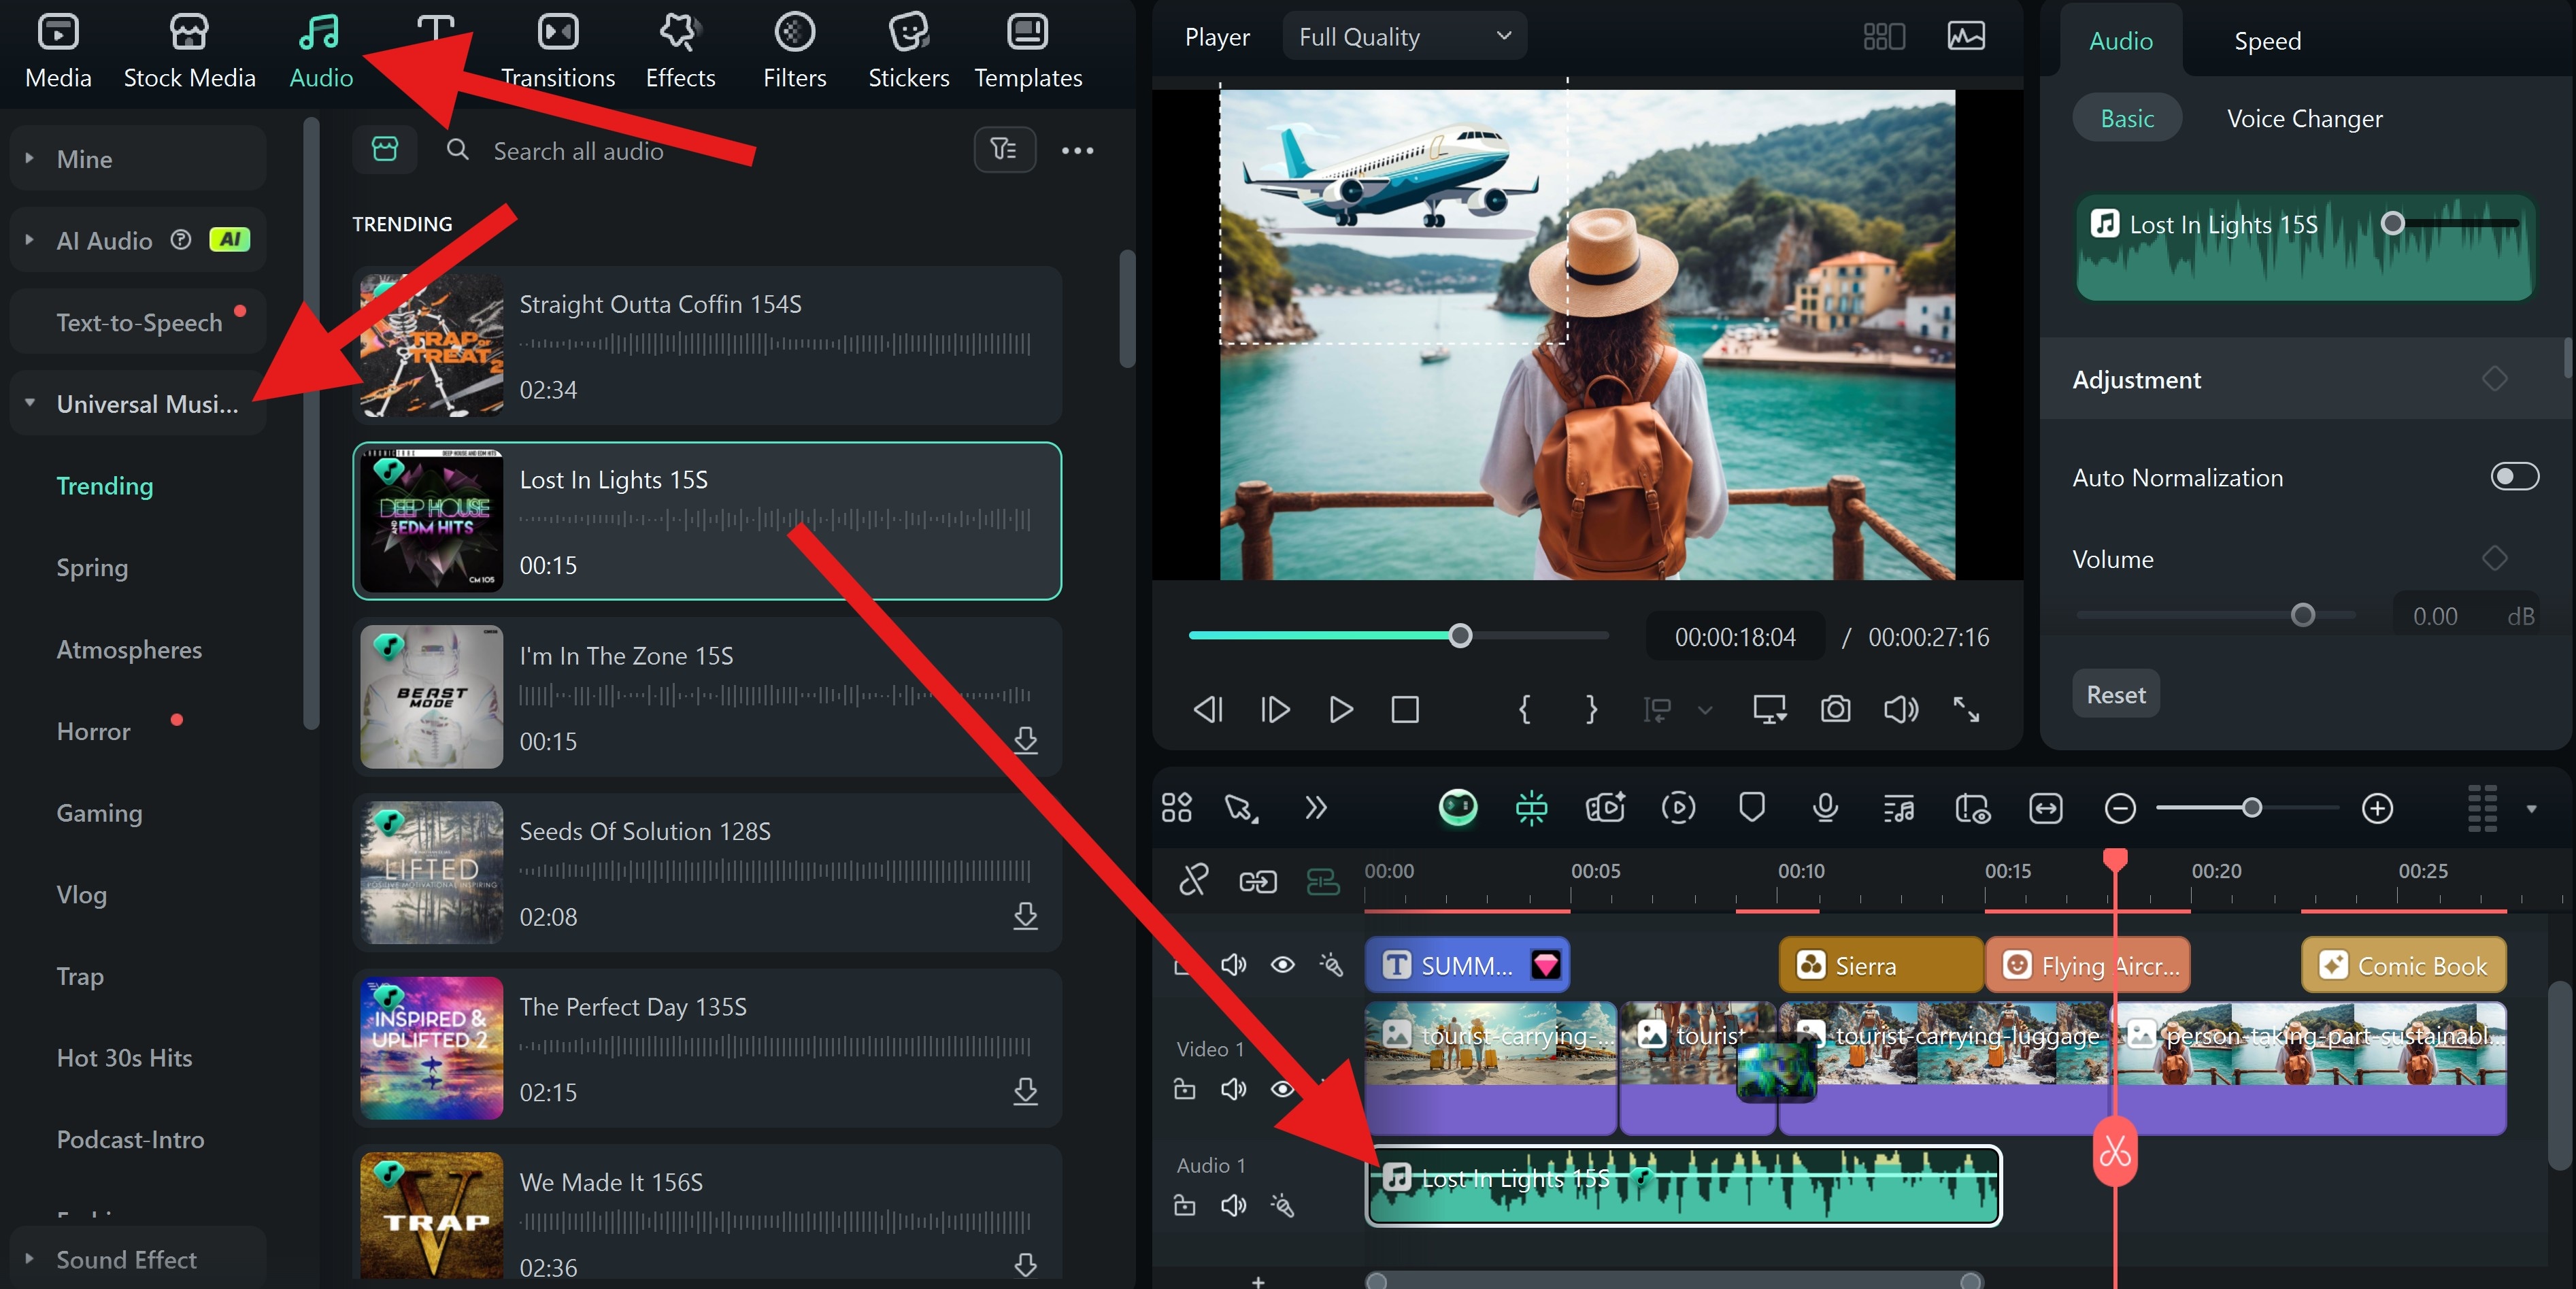Lock the Audio 1 track

click(1184, 1206)
